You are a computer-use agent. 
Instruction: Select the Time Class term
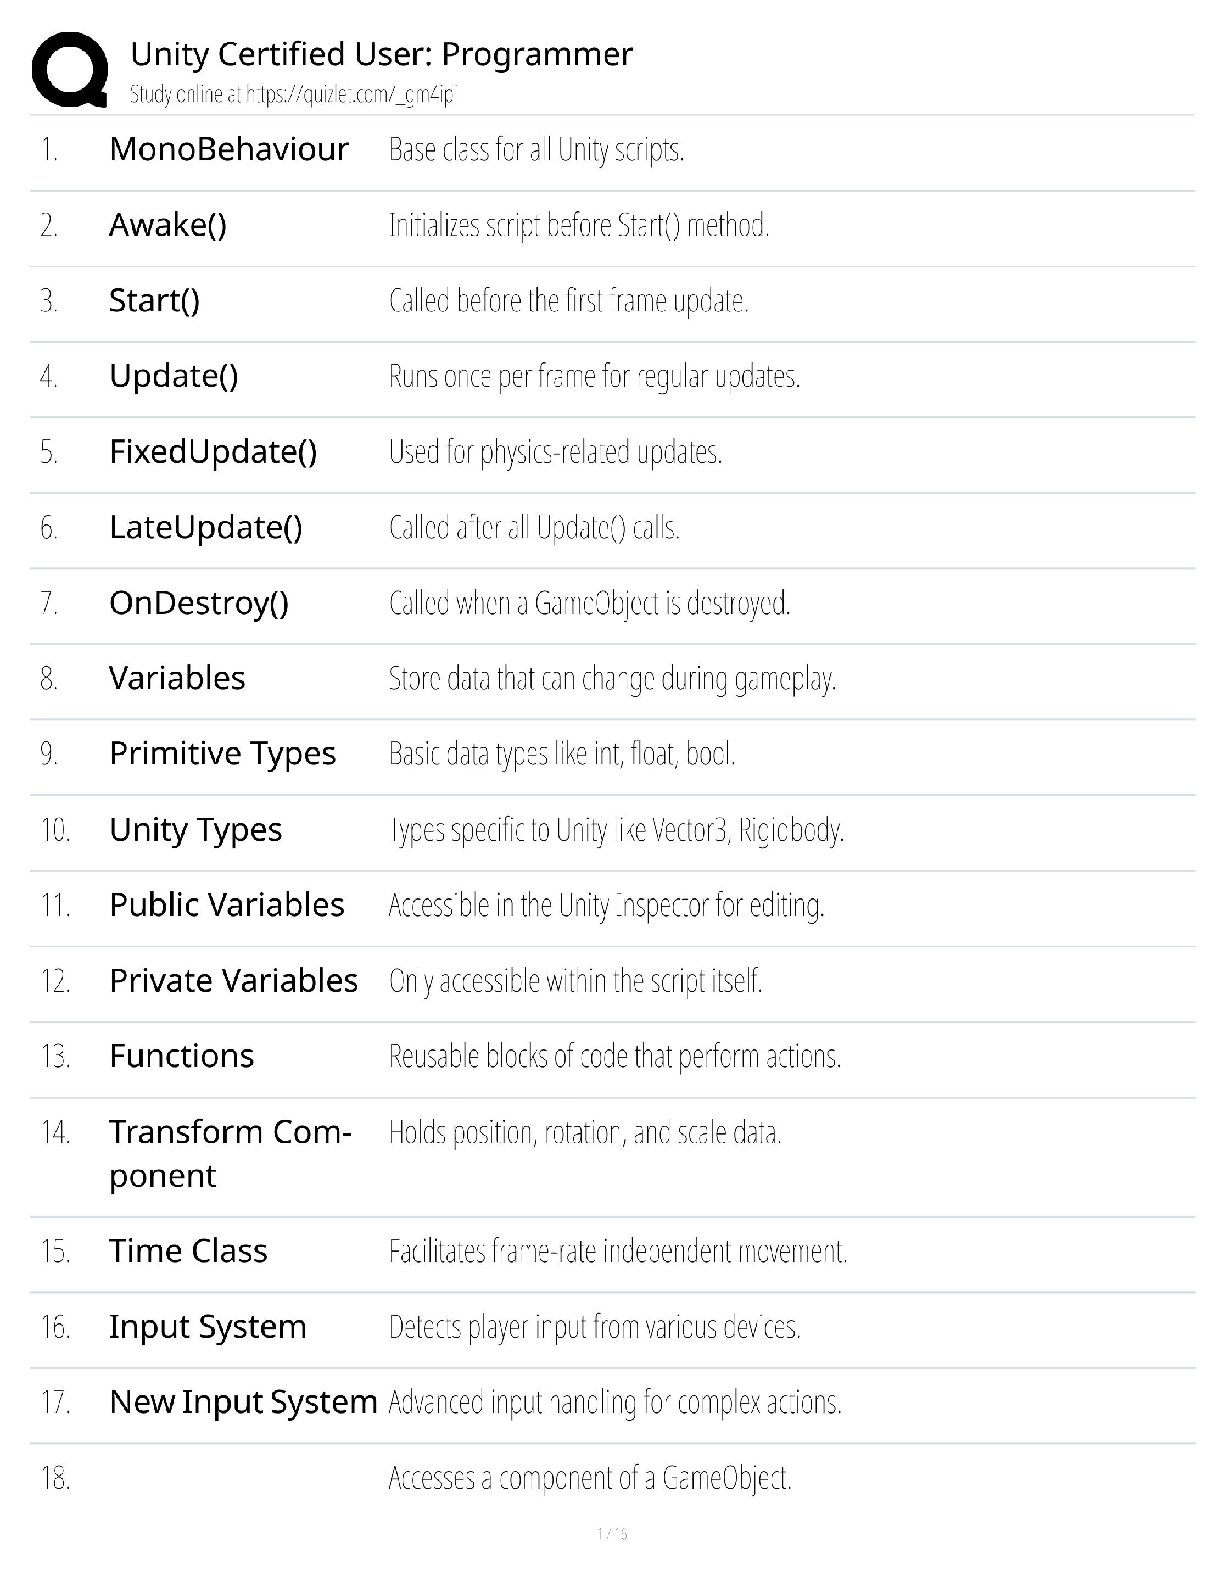[188, 1251]
